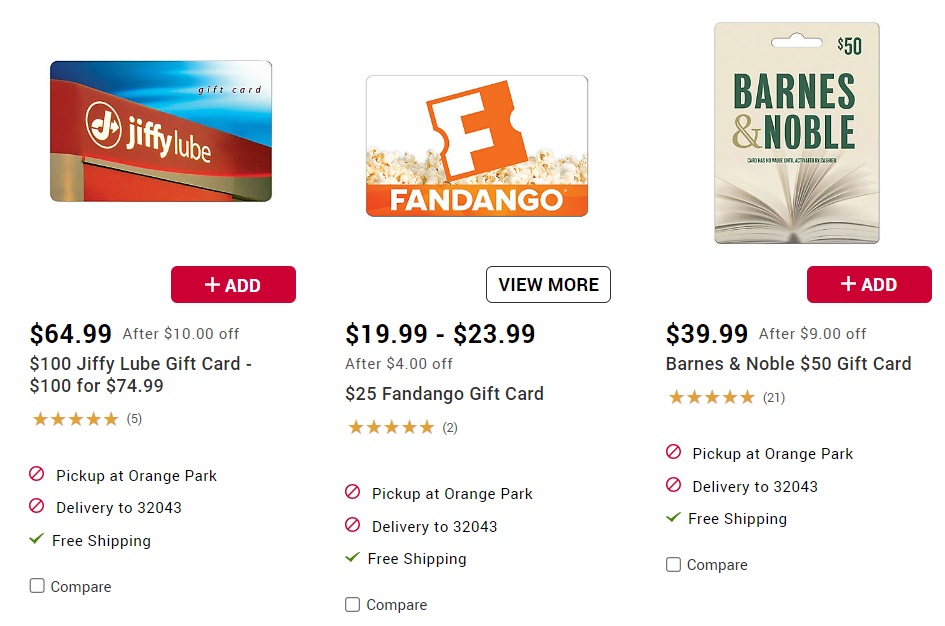Enable Compare for the Jiffy Lube card
Screen dimensions: 945x626
coord(36,587)
